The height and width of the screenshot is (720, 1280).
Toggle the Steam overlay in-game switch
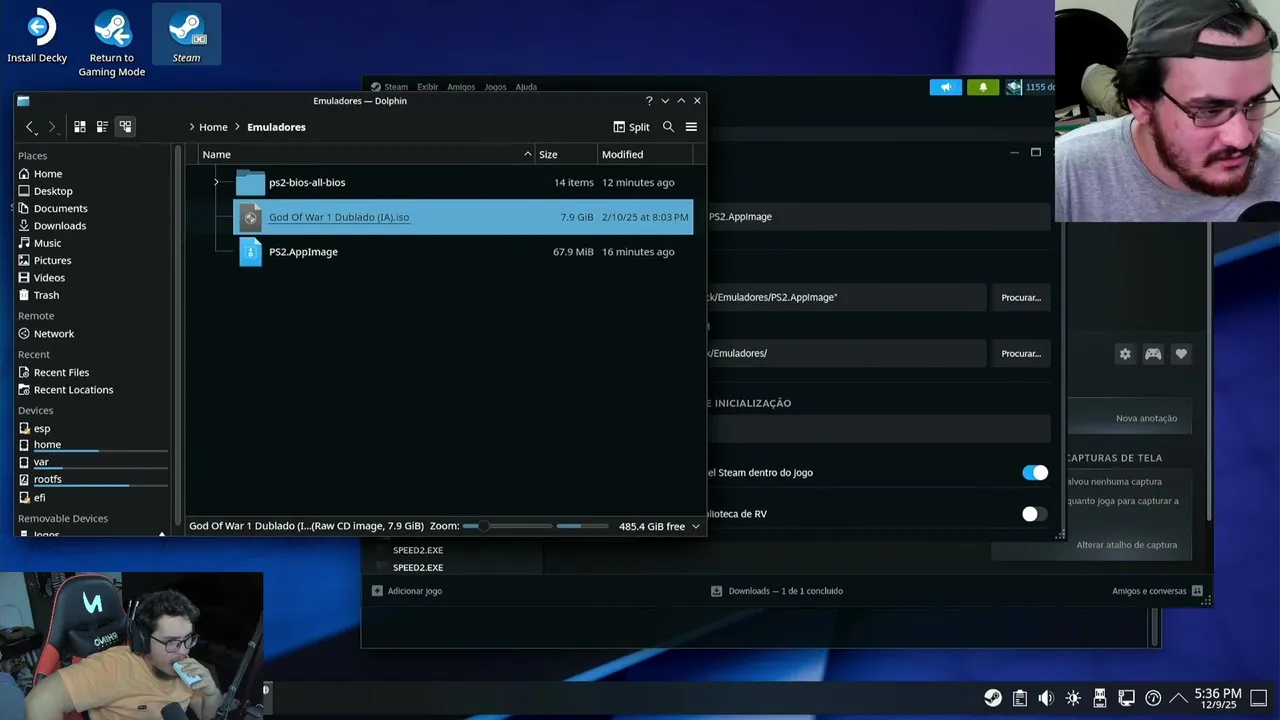point(1035,473)
